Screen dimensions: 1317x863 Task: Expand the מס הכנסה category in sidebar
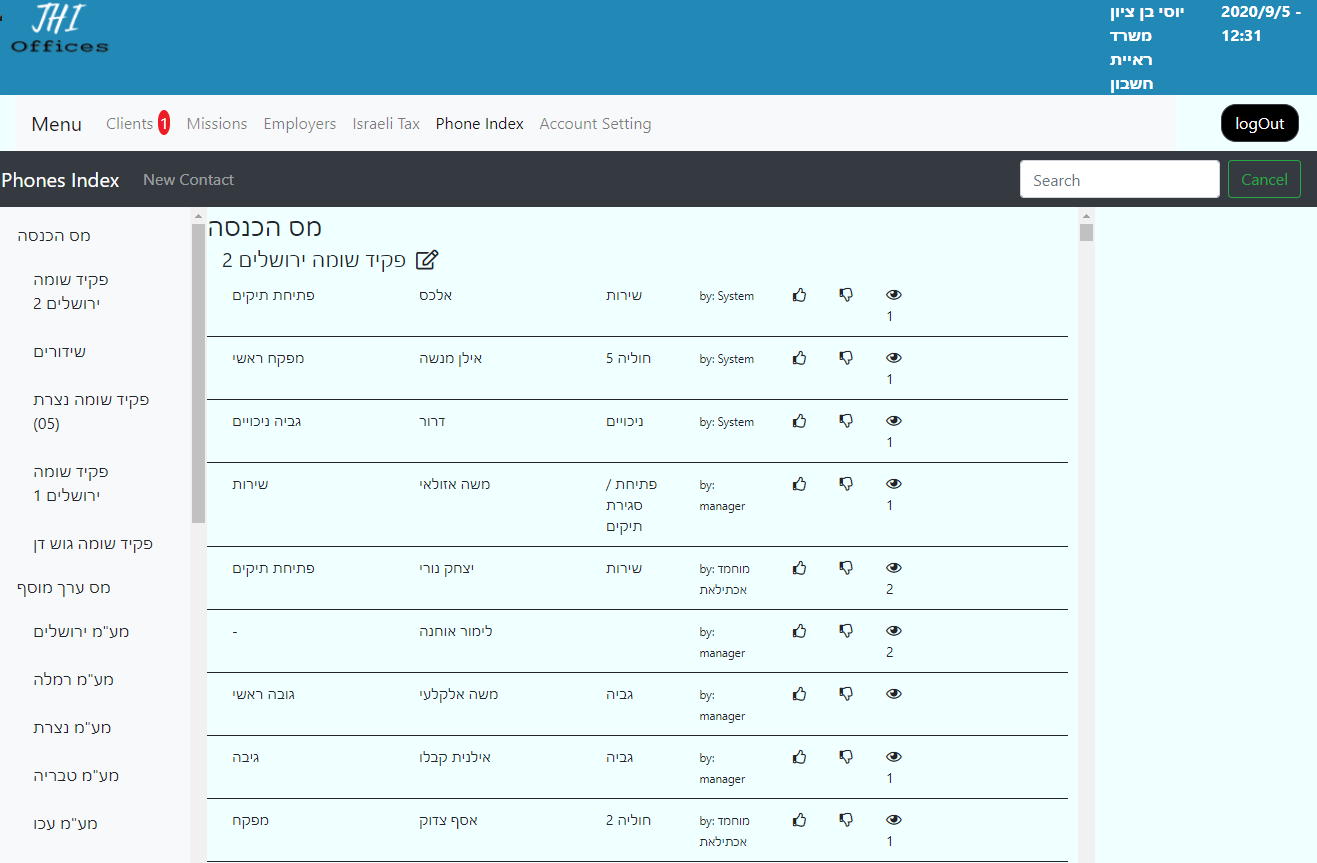point(54,236)
